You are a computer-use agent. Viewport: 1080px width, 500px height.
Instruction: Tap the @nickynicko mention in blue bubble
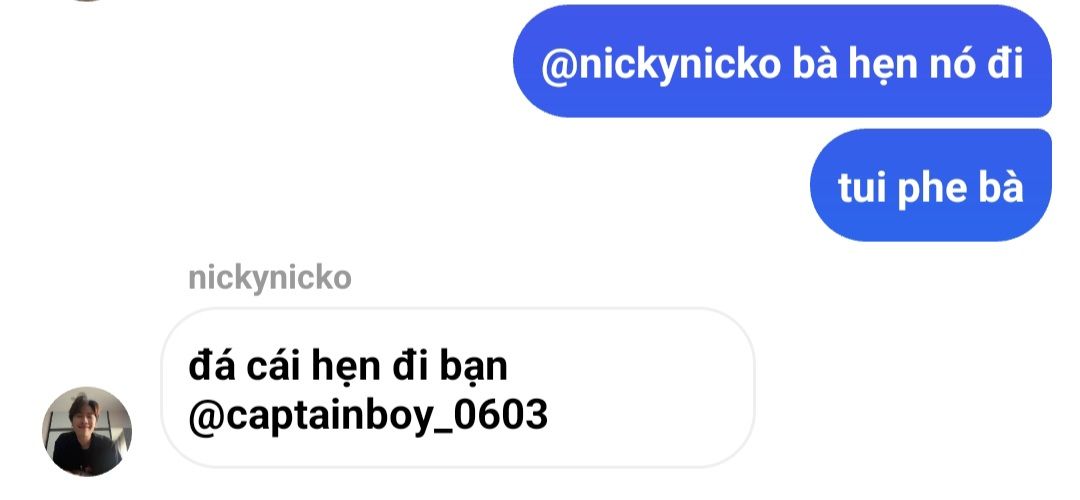point(661,65)
